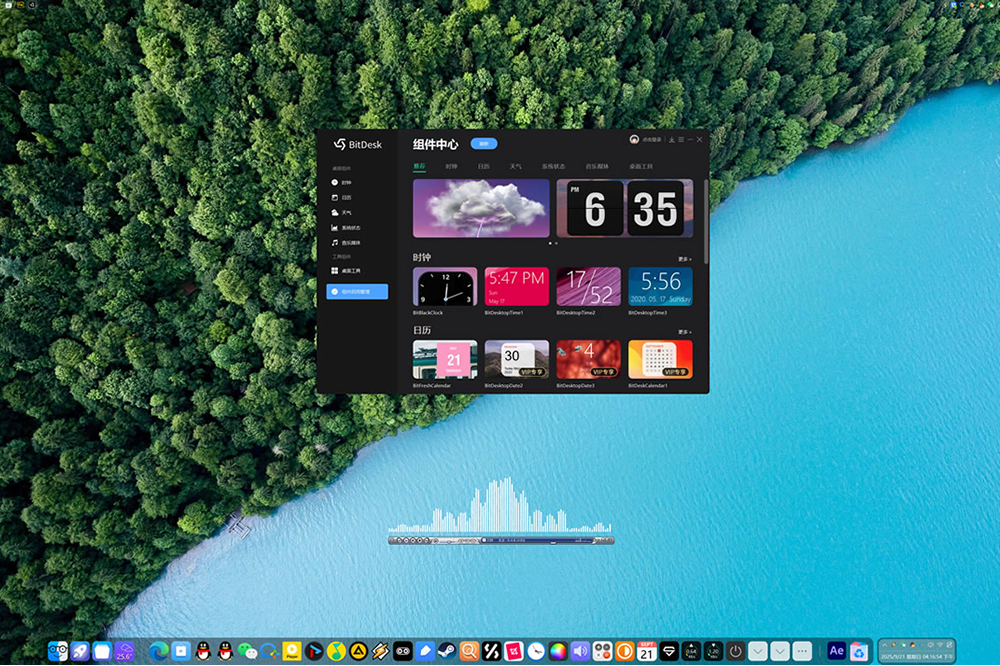1000x666 pixels.
Task: Click the rocket launcher icon in dock
Action: click(80, 651)
